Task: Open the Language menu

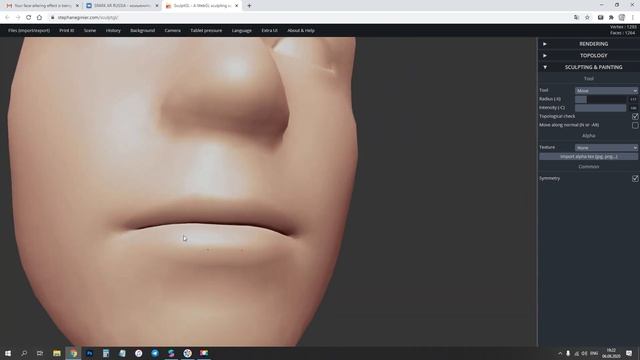Action: point(242,31)
